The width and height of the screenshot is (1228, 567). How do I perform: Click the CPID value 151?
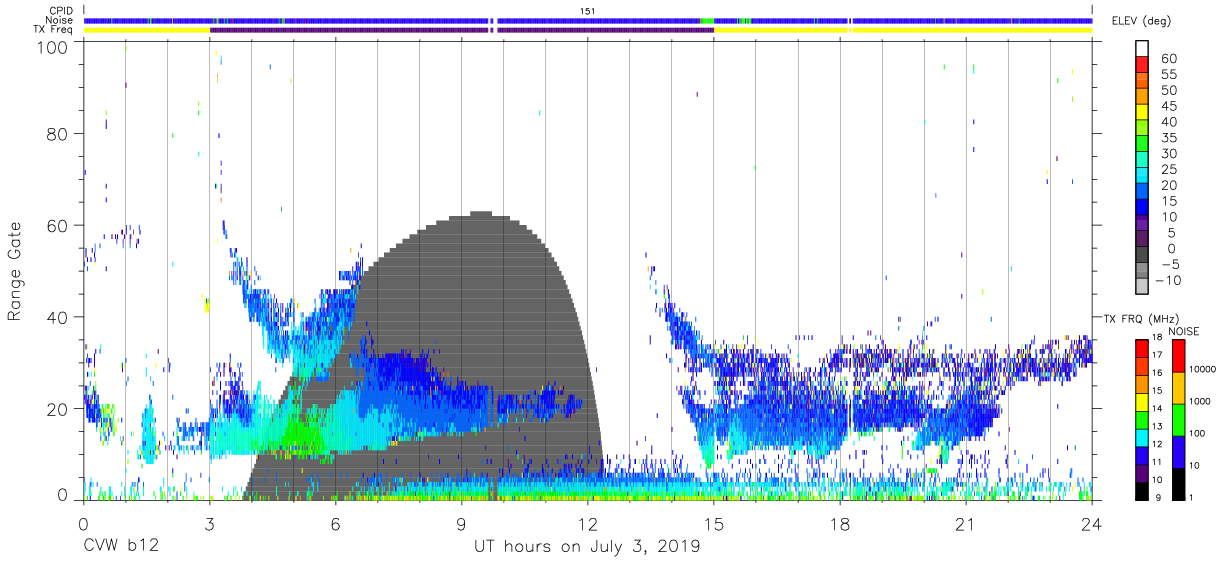pyautogui.click(x=587, y=11)
